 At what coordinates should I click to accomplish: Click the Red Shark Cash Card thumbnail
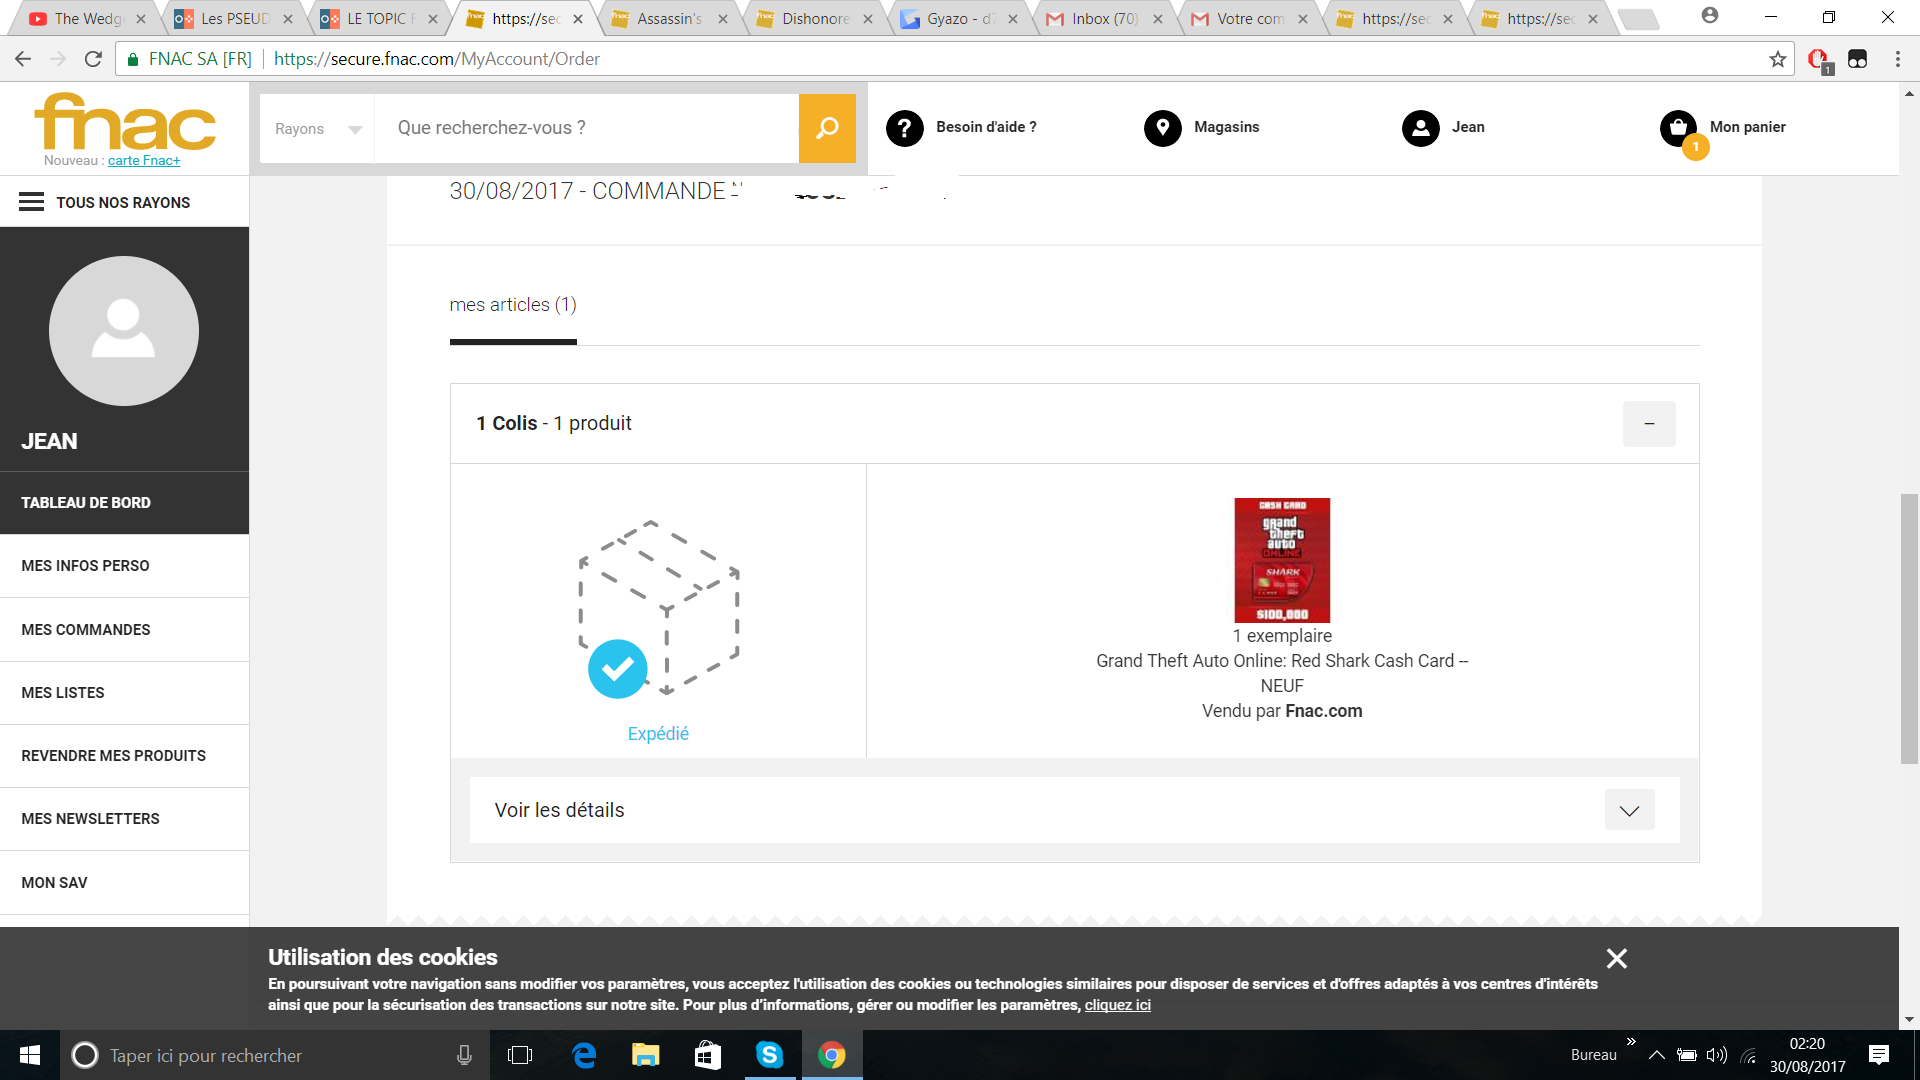click(x=1282, y=560)
